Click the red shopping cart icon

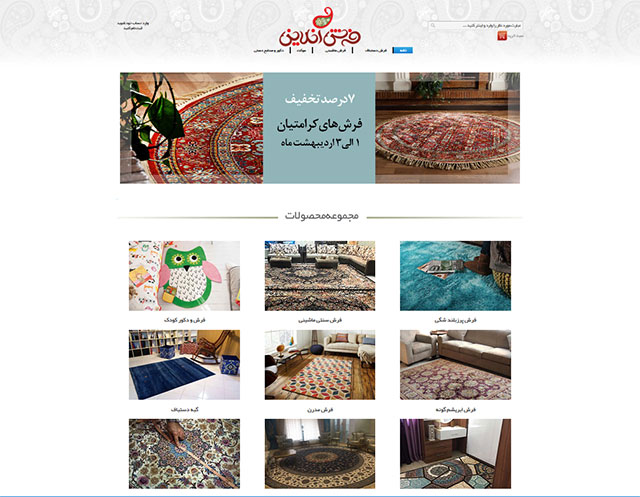(x=502, y=36)
